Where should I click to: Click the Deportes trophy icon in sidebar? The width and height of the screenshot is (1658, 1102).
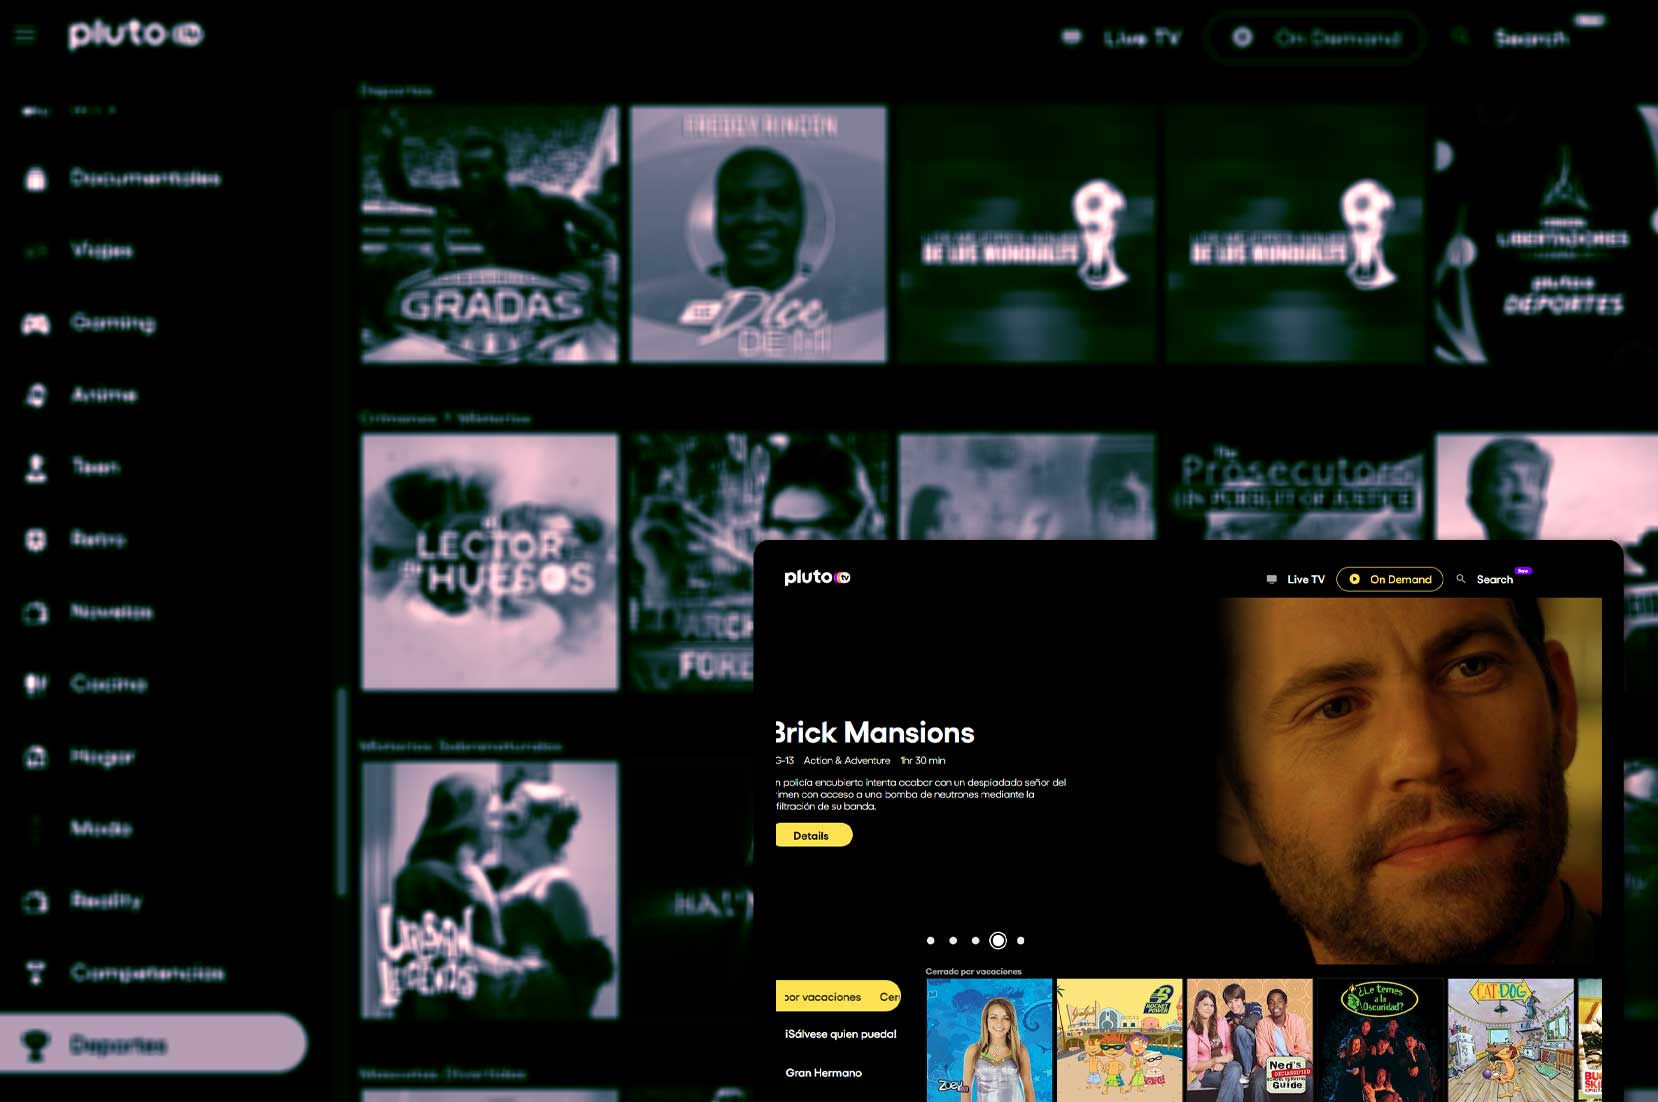pyautogui.click(x=36, y=1046)
